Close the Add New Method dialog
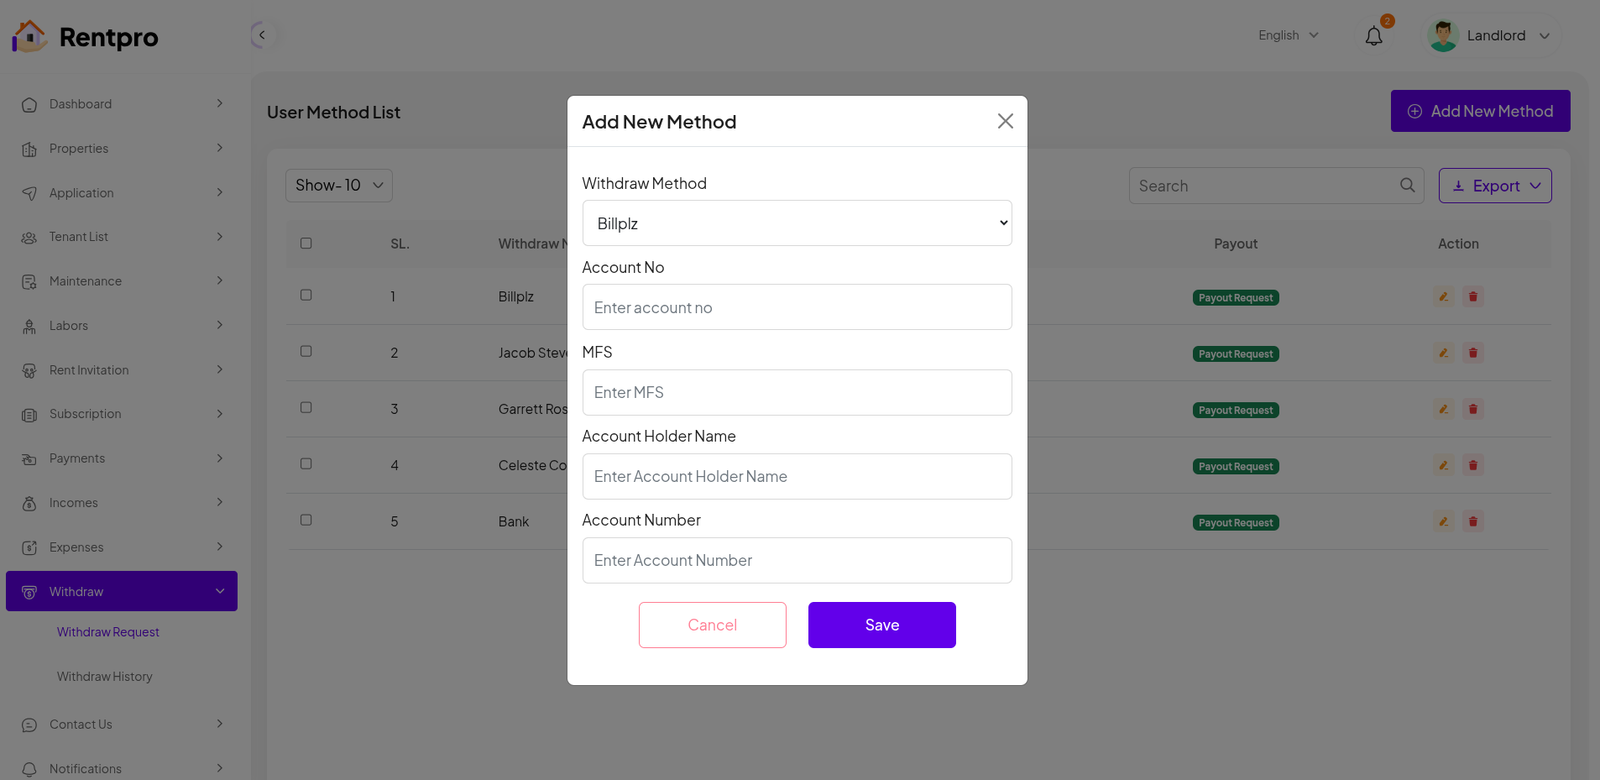 (x=1005, y=121)
